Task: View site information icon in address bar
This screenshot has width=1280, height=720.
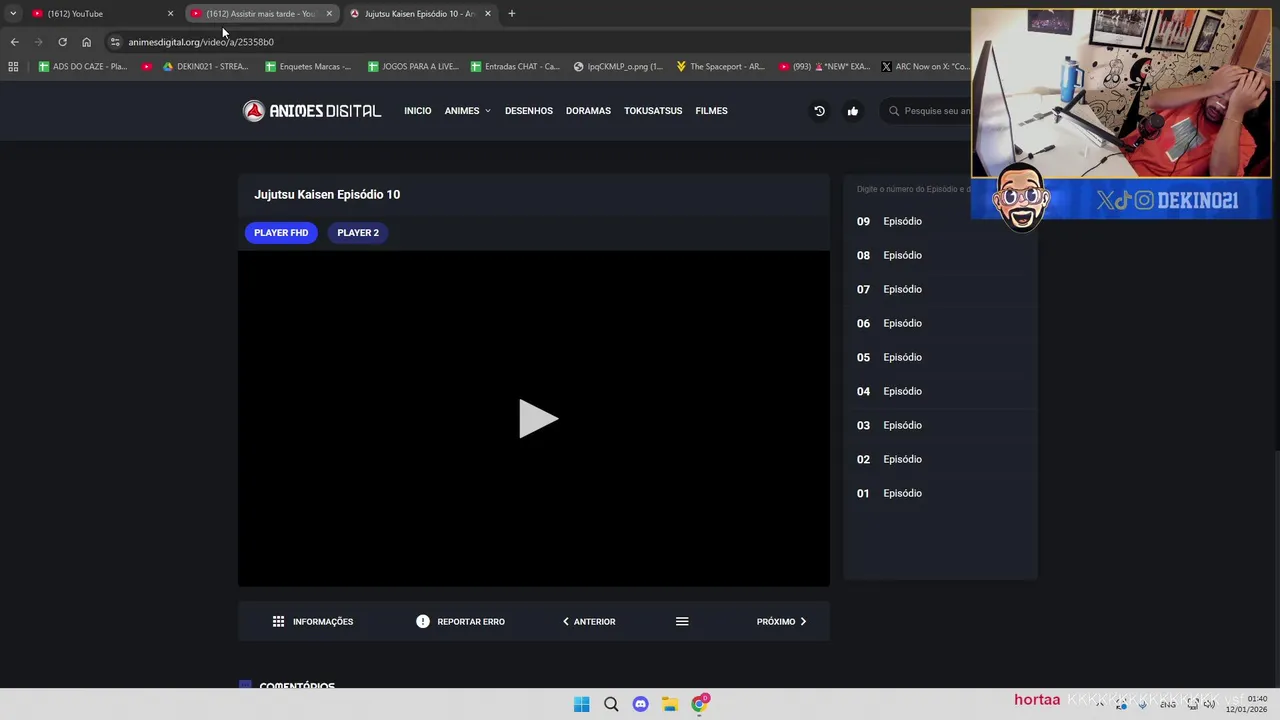Action: [115, 42]
